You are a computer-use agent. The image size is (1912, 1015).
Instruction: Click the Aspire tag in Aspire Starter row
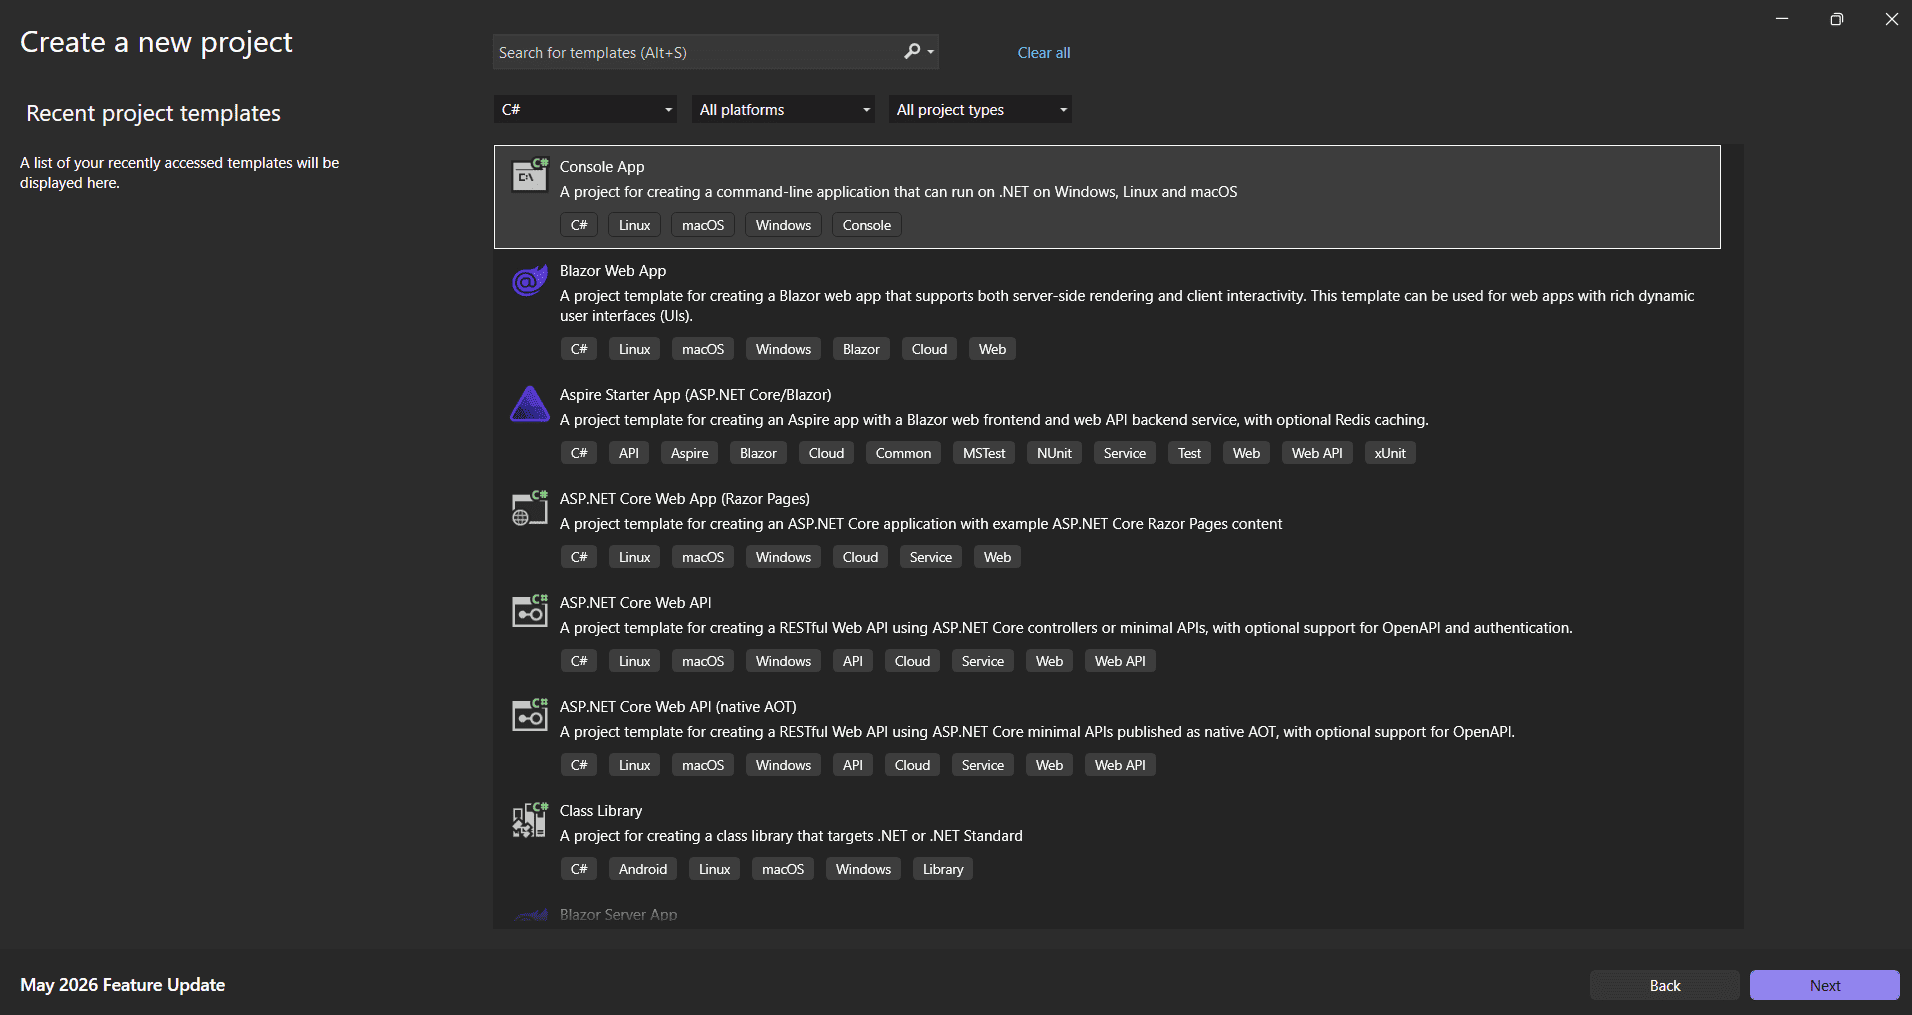tap(690, 453)
